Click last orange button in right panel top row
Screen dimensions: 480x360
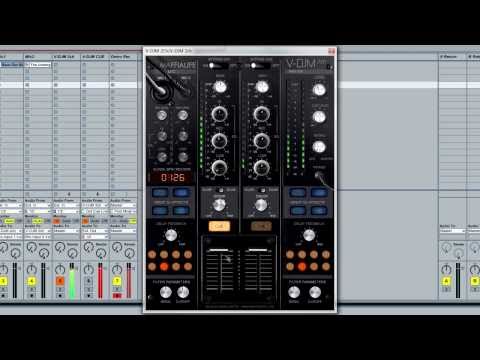326,255
